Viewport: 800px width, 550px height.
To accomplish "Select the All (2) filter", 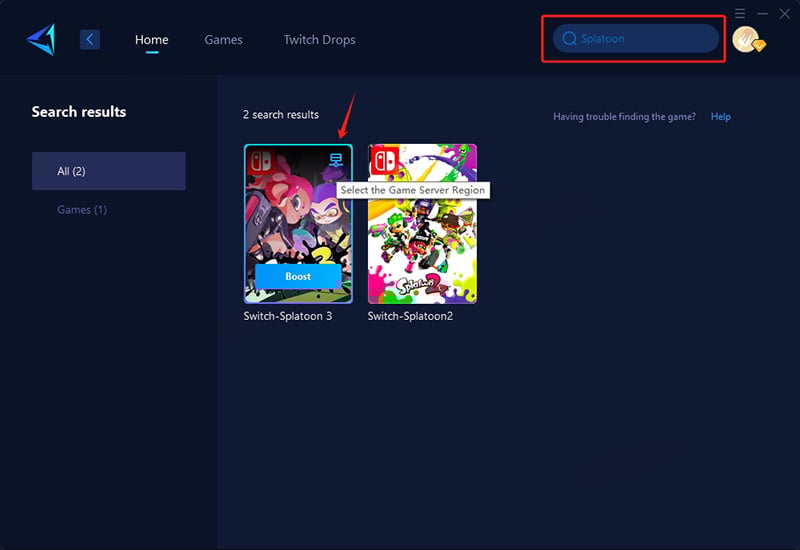I will pyautogui.click(x=109, y=171).
